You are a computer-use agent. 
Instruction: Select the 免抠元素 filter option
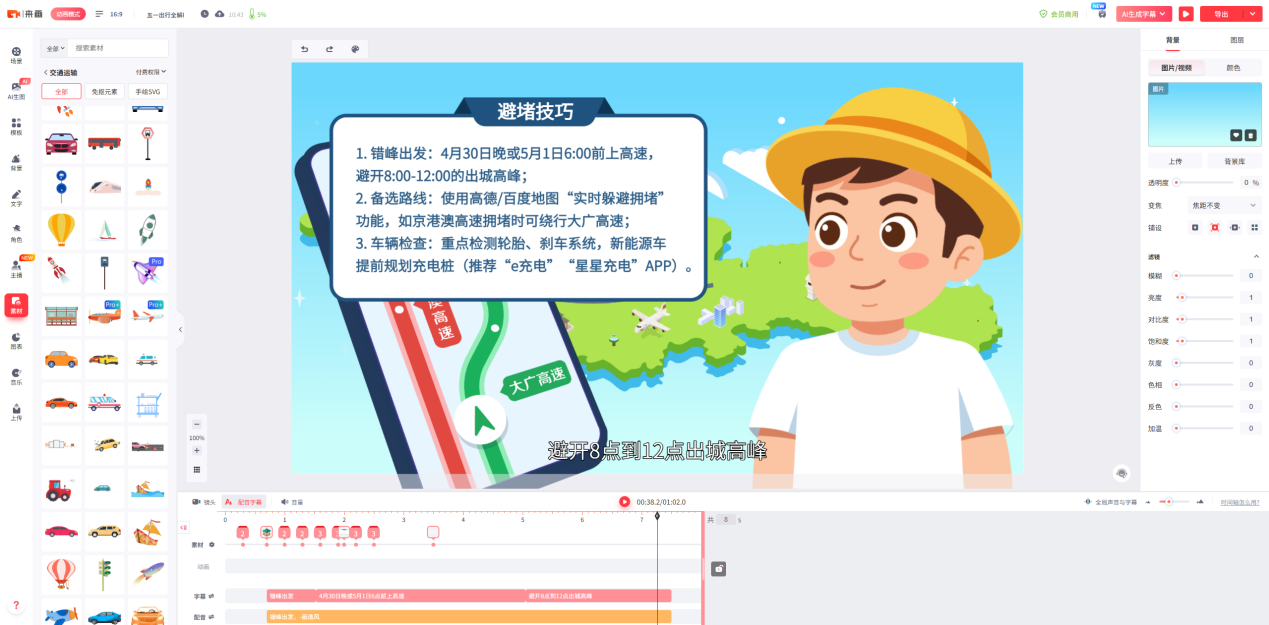pyautogui.click(x=104, y=91)
